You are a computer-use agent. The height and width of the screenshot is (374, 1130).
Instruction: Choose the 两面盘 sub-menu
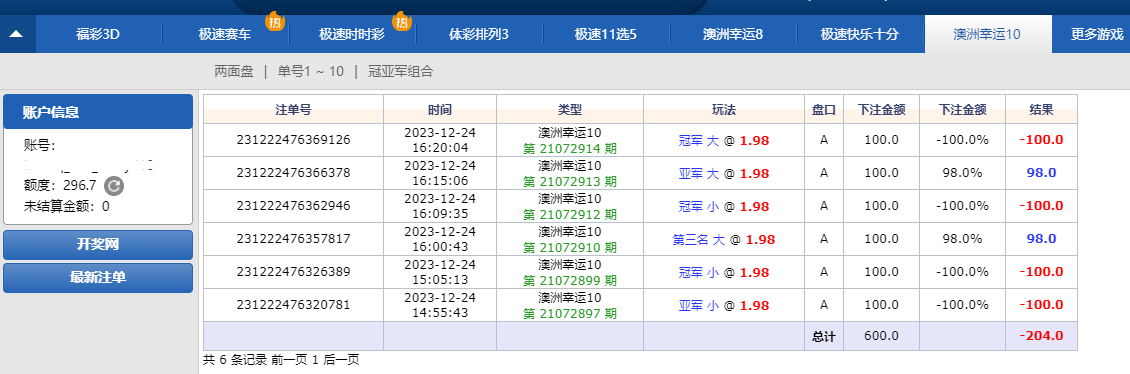[x=233, y=71]
